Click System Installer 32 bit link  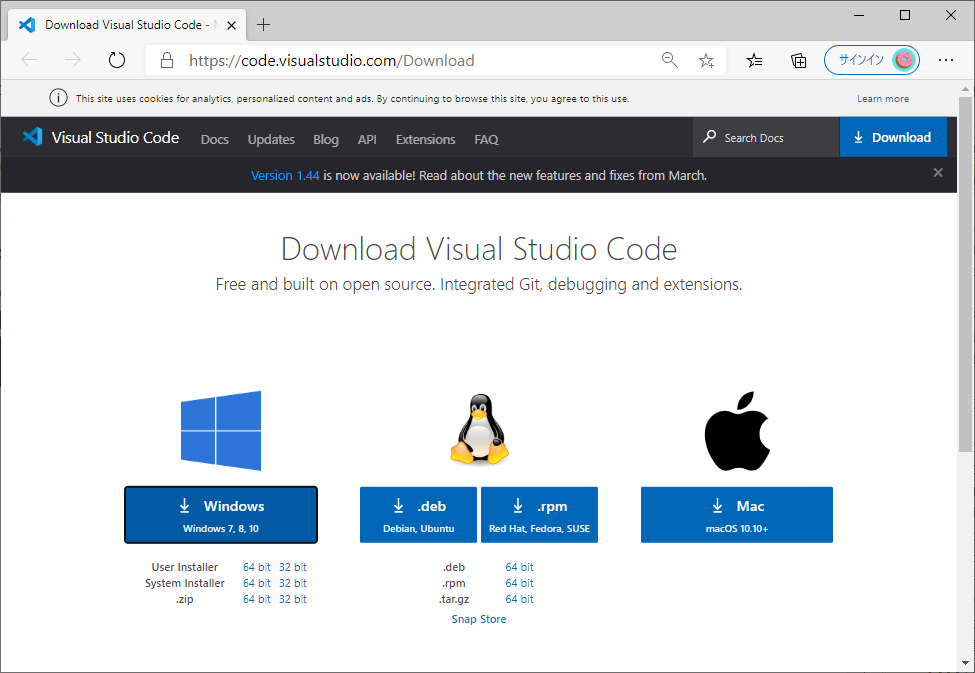(293, 583)
